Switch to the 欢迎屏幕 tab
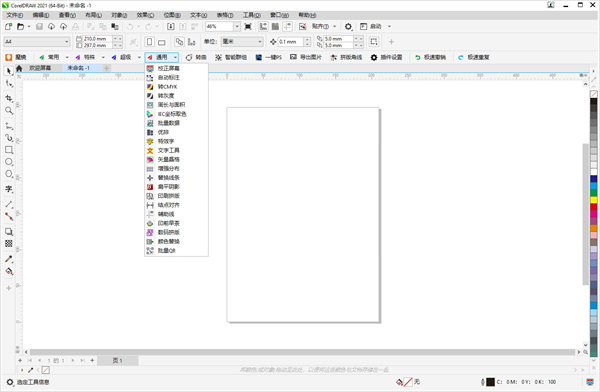 (40, 68)
